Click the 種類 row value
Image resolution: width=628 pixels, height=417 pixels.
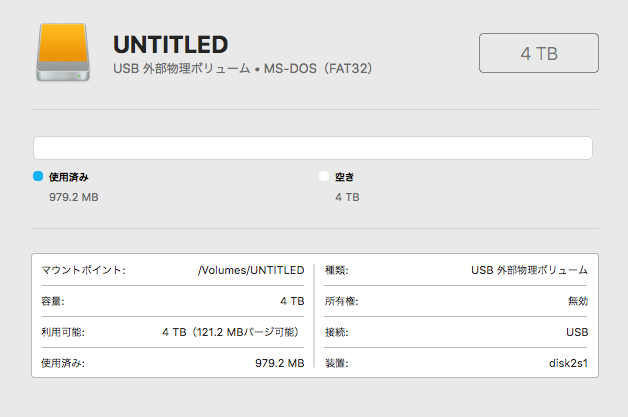(x=529, y=270)
